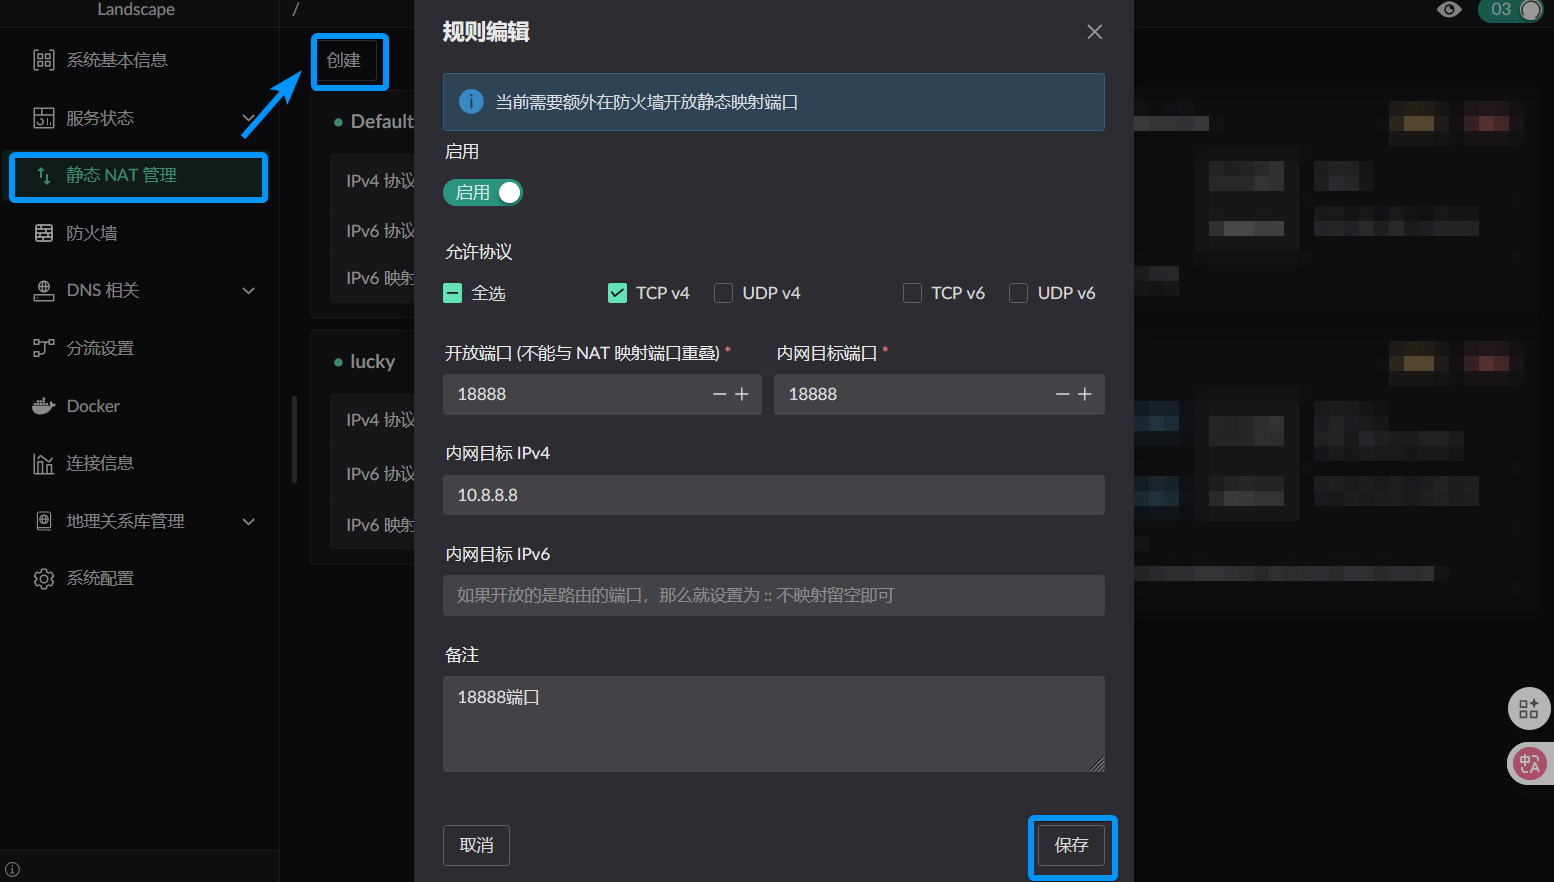
Task: Check the 全选 select-all checkbox
Action: tap(453, 293)
